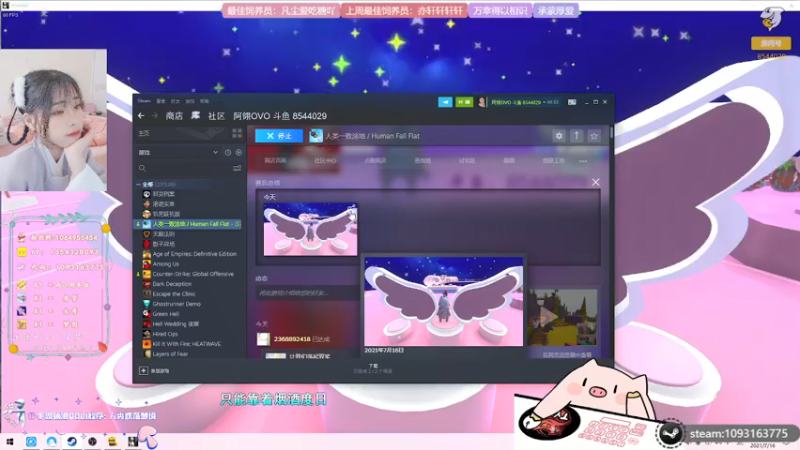
Task: Click the Among Us game icon
Action: [x=146, y=264]
